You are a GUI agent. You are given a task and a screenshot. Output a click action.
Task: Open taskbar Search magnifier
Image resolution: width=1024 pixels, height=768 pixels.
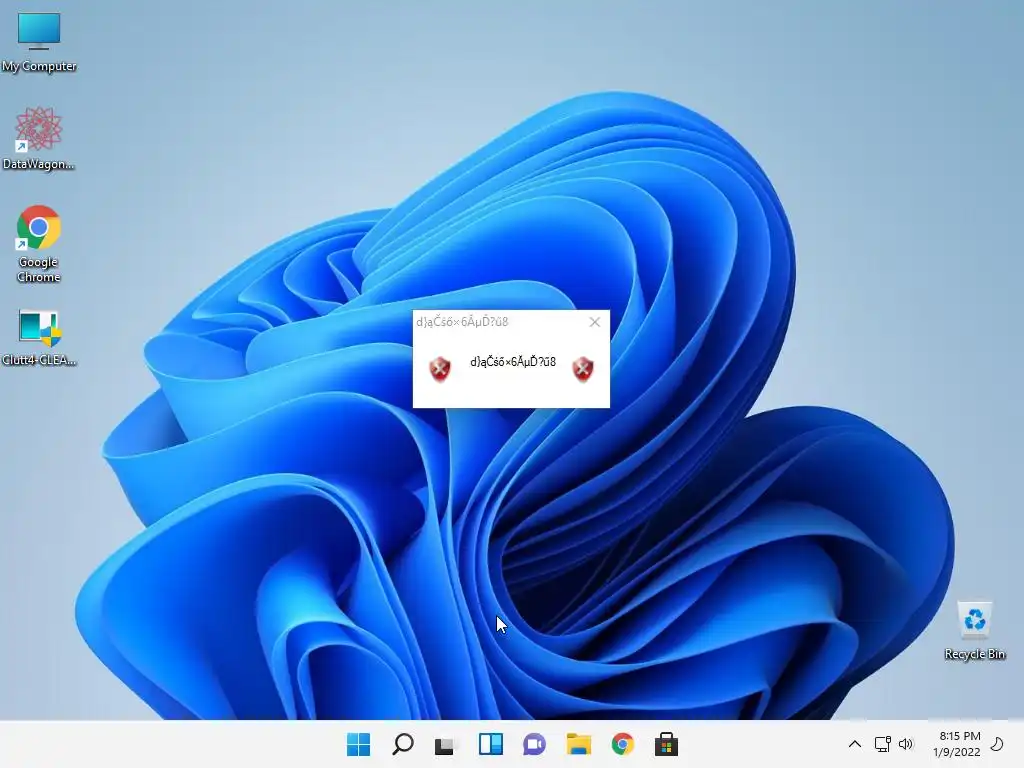tap(402, 744)
